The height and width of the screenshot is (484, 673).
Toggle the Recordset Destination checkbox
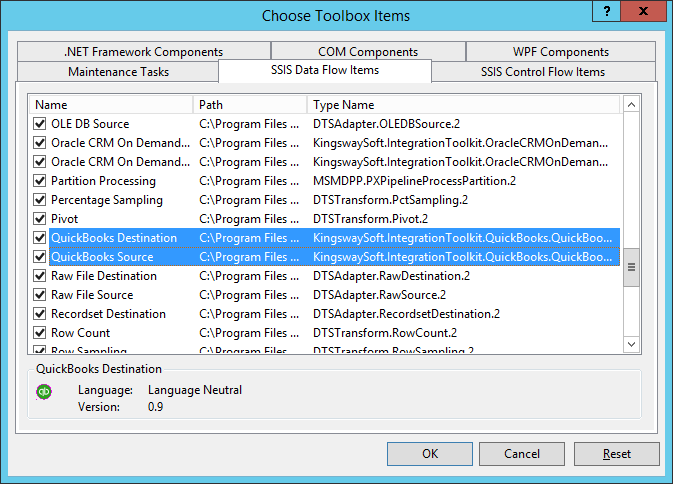(x=40, y=314)
